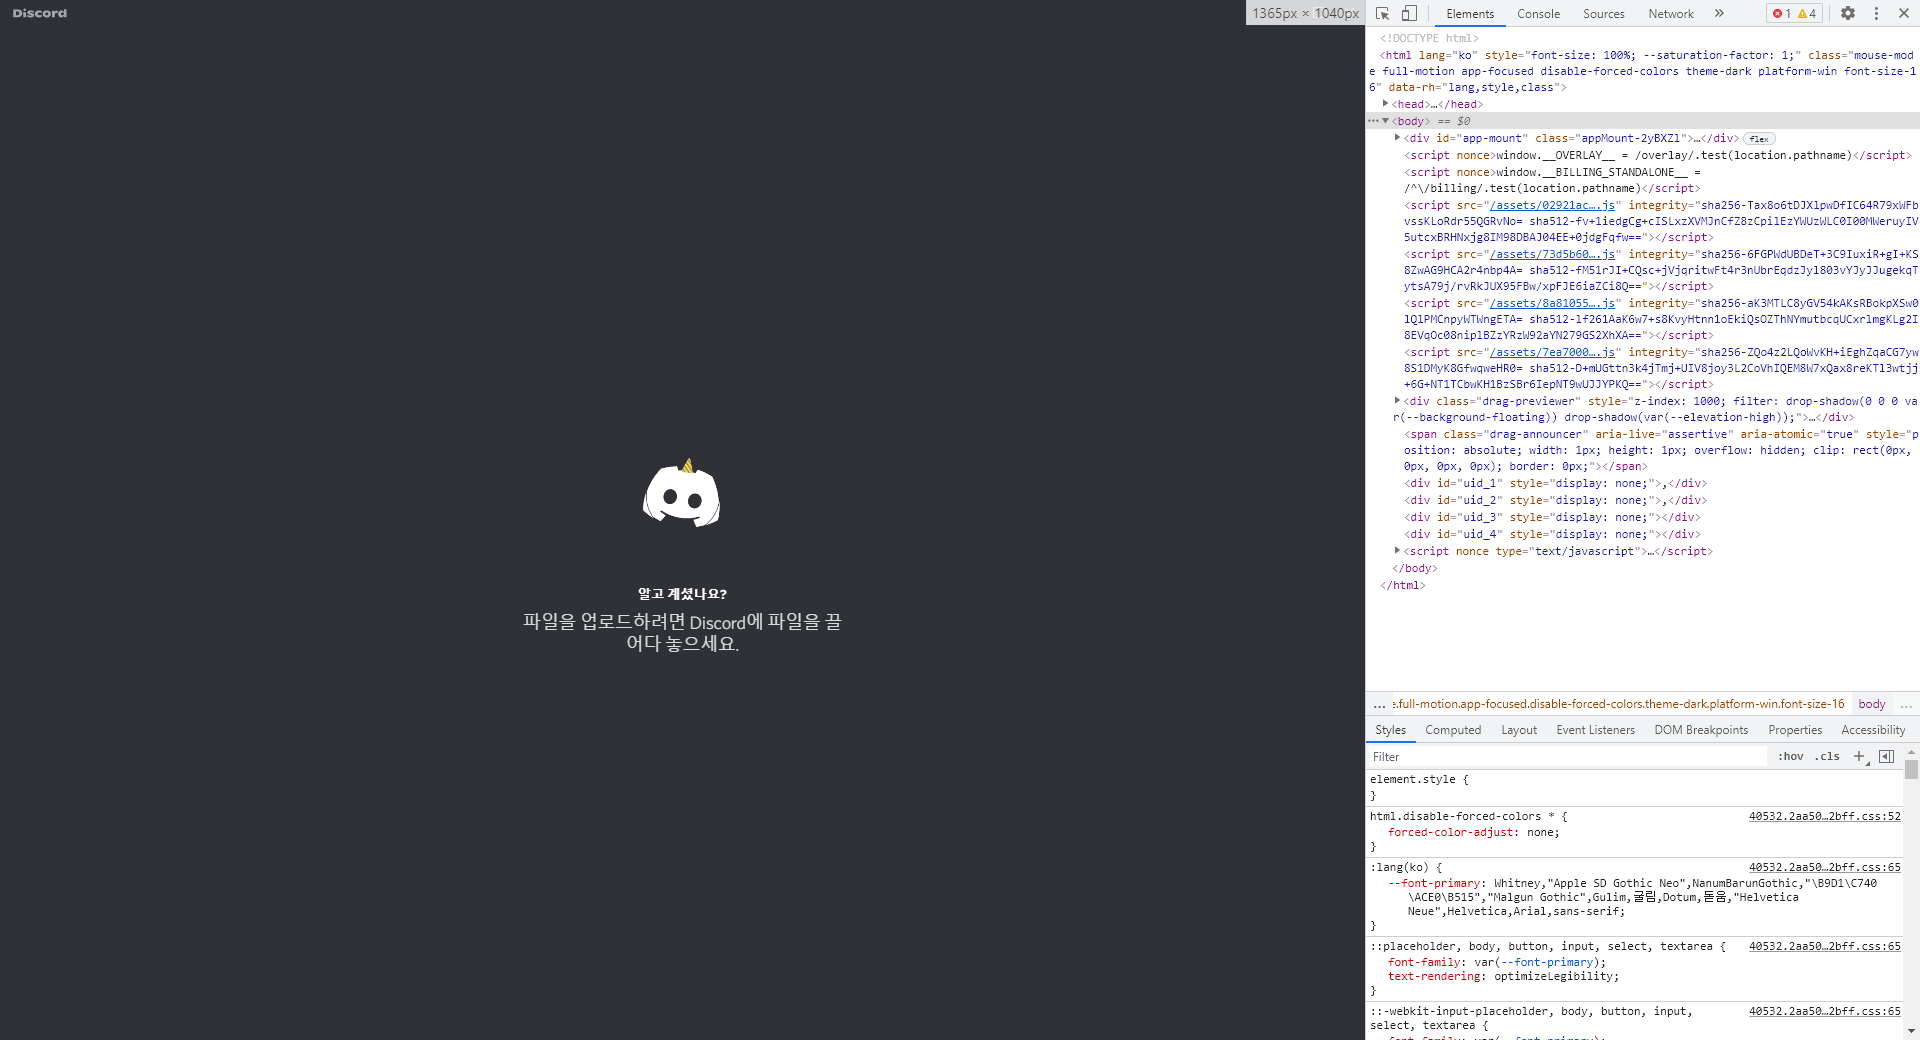Close the DevTools panel
This screenshot has width=1920, height=1040.
[x=1903, y=13]
